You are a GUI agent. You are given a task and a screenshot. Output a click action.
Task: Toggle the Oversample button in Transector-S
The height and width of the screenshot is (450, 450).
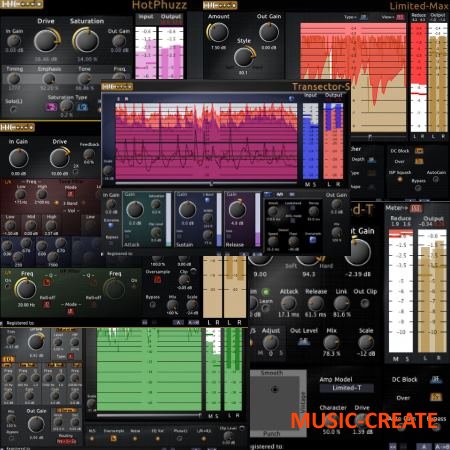(313, 239)
